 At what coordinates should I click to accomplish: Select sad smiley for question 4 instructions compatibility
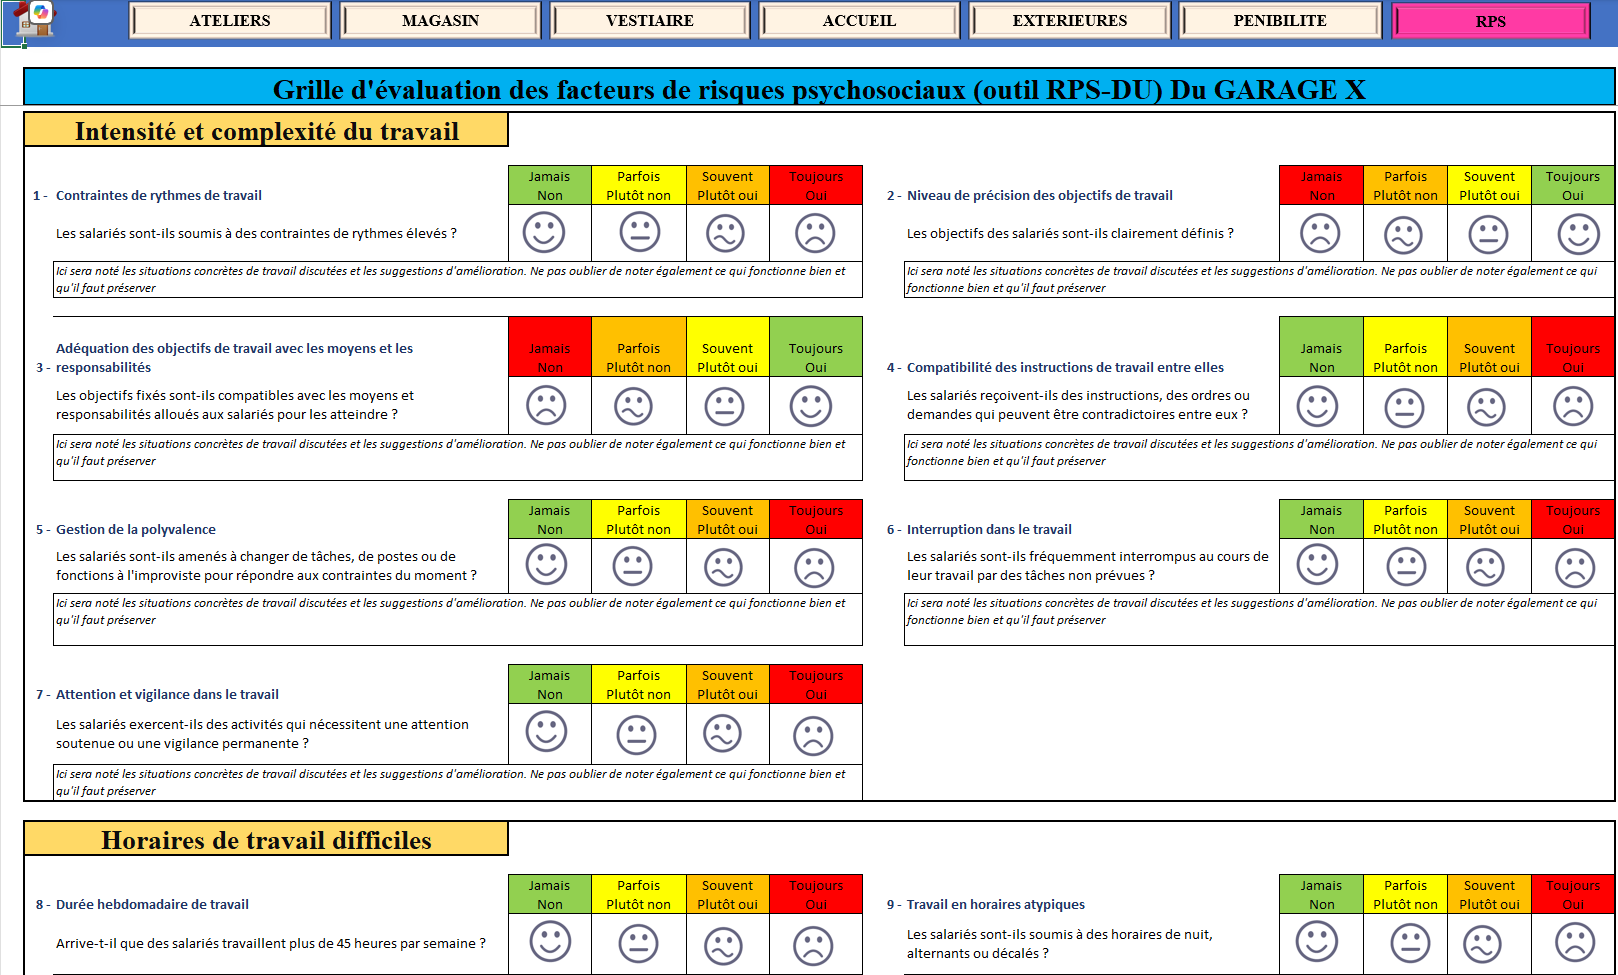point(1573,406)
